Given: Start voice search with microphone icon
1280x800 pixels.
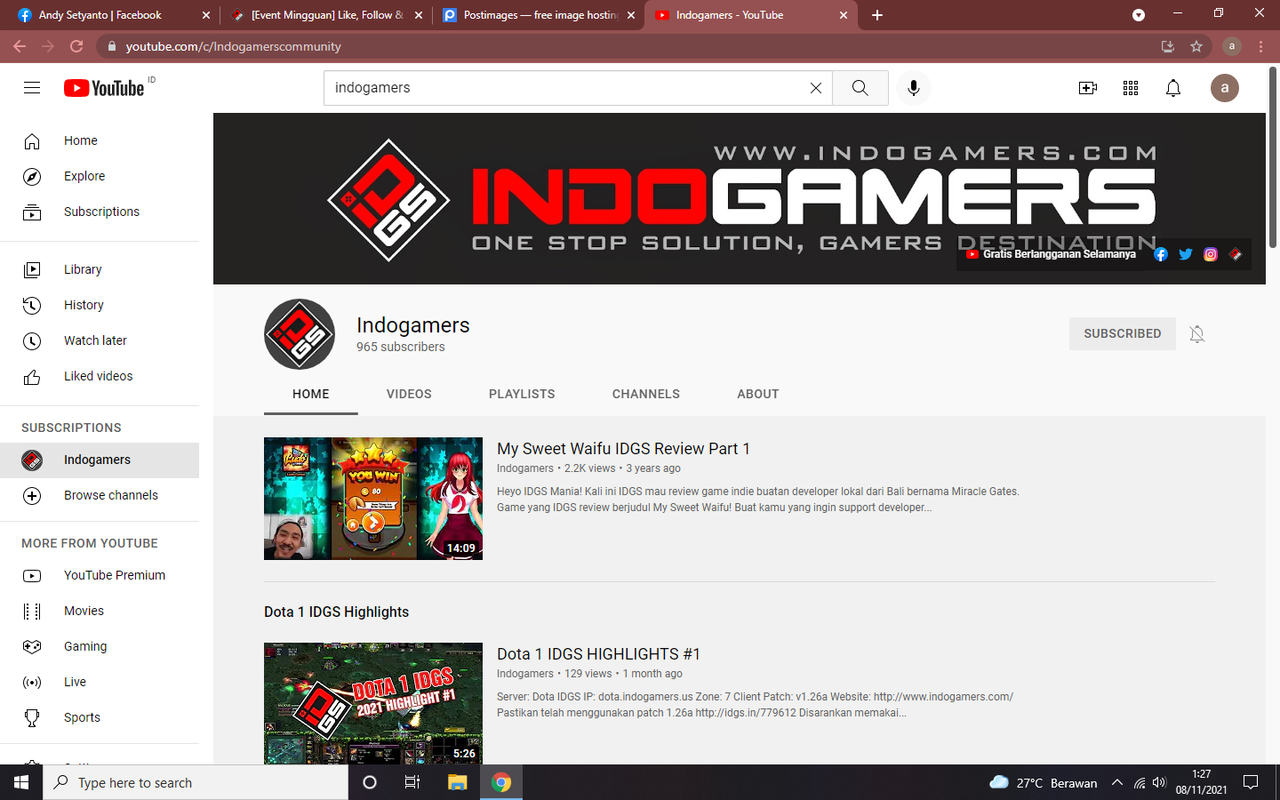Looking at the screenshot, I should [913, 88].
